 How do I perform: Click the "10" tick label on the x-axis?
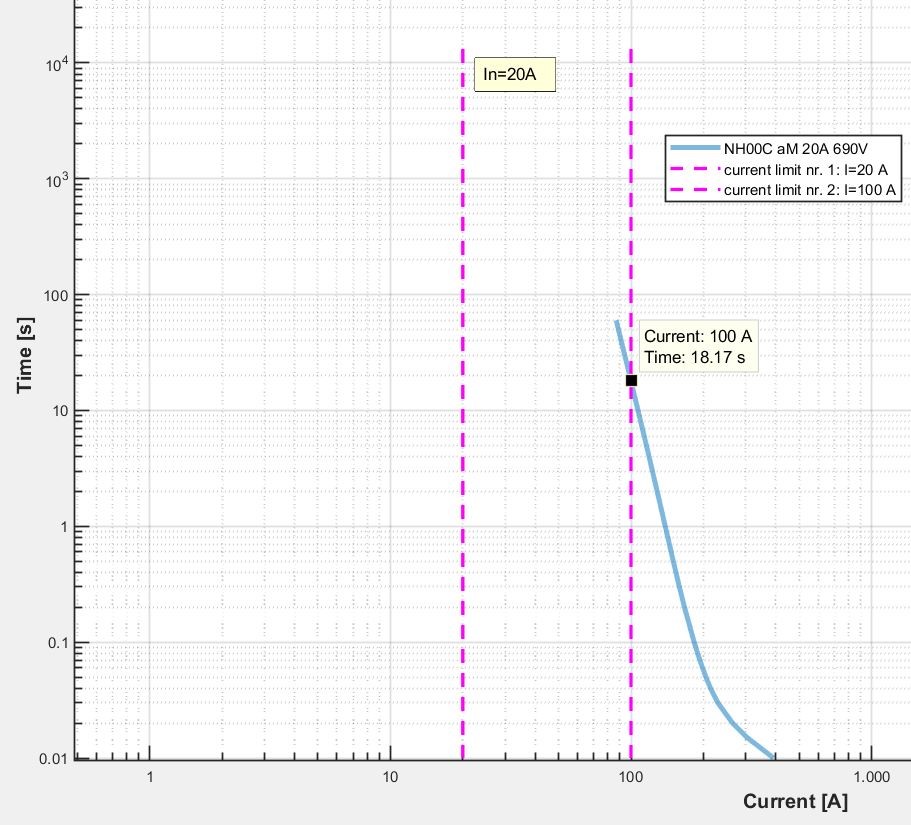pos(390,777)
